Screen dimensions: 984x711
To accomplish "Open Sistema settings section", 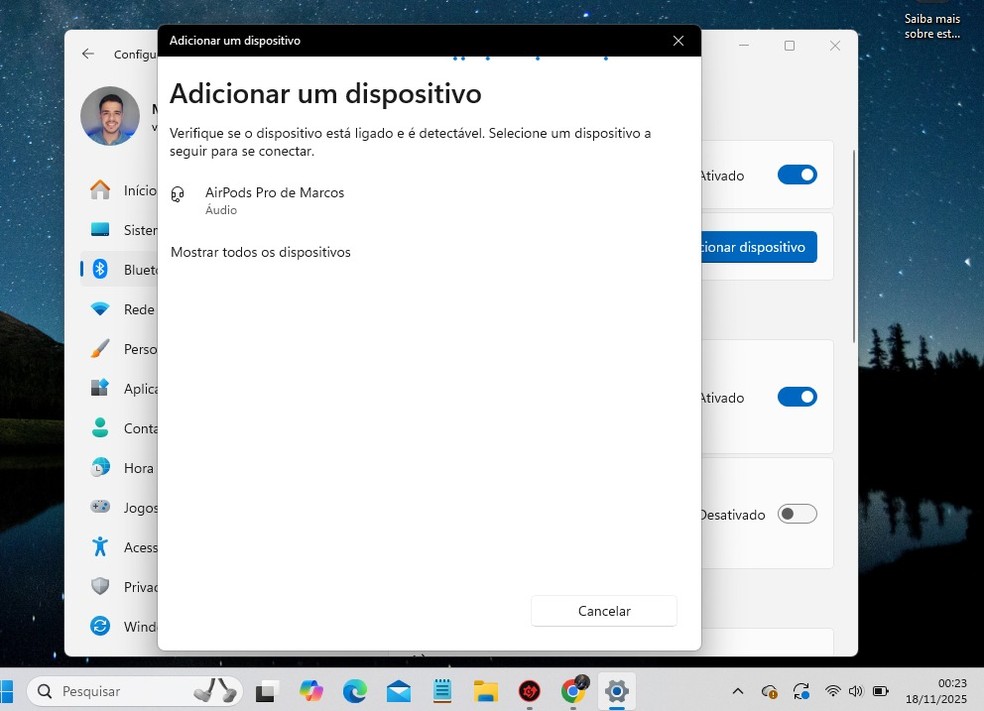I will pos(119,230).
